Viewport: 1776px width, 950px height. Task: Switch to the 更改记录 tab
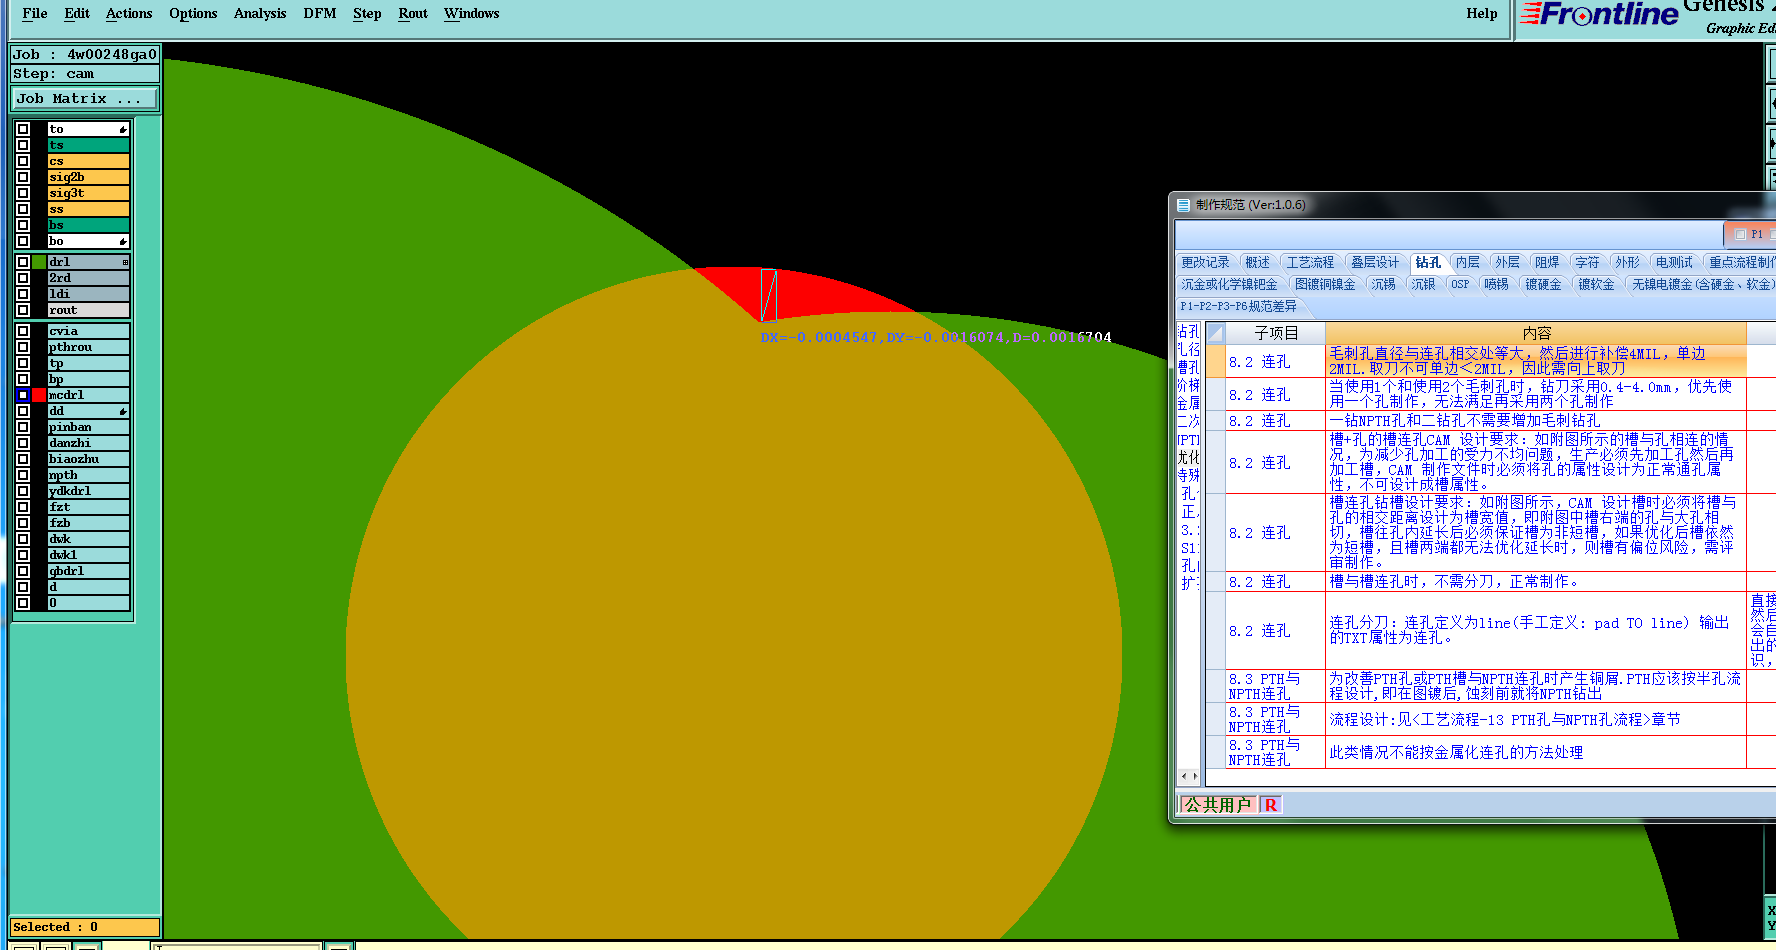click(x=1205, y=262)
